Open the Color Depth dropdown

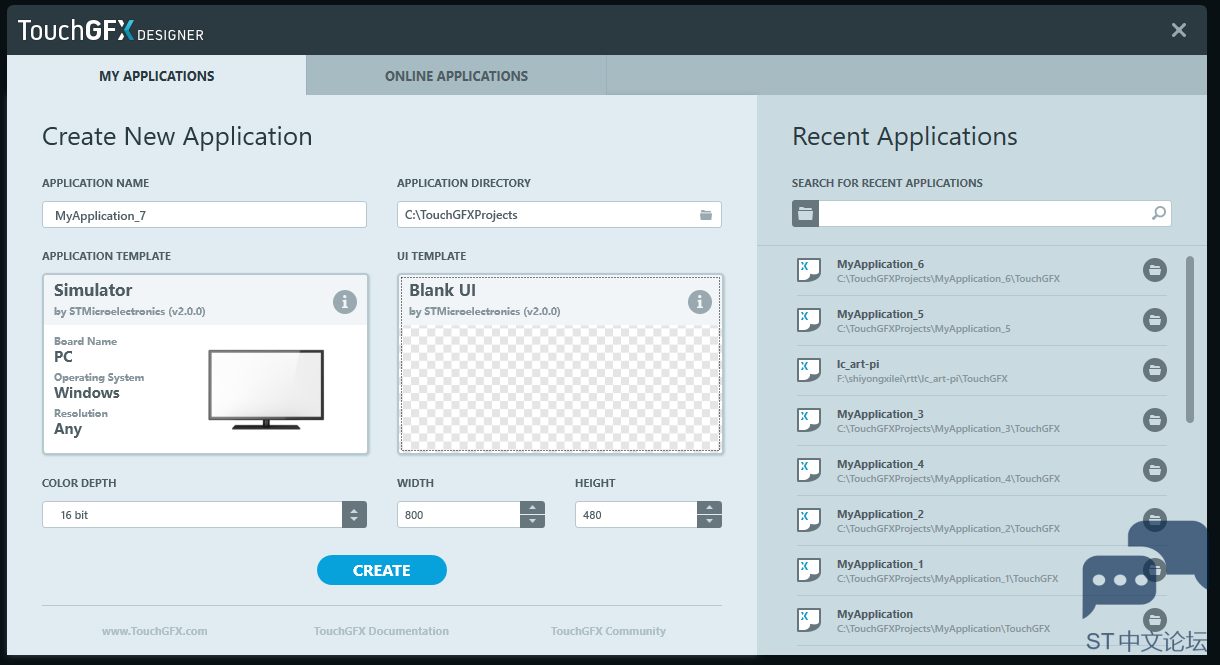(x=354, y=515)
